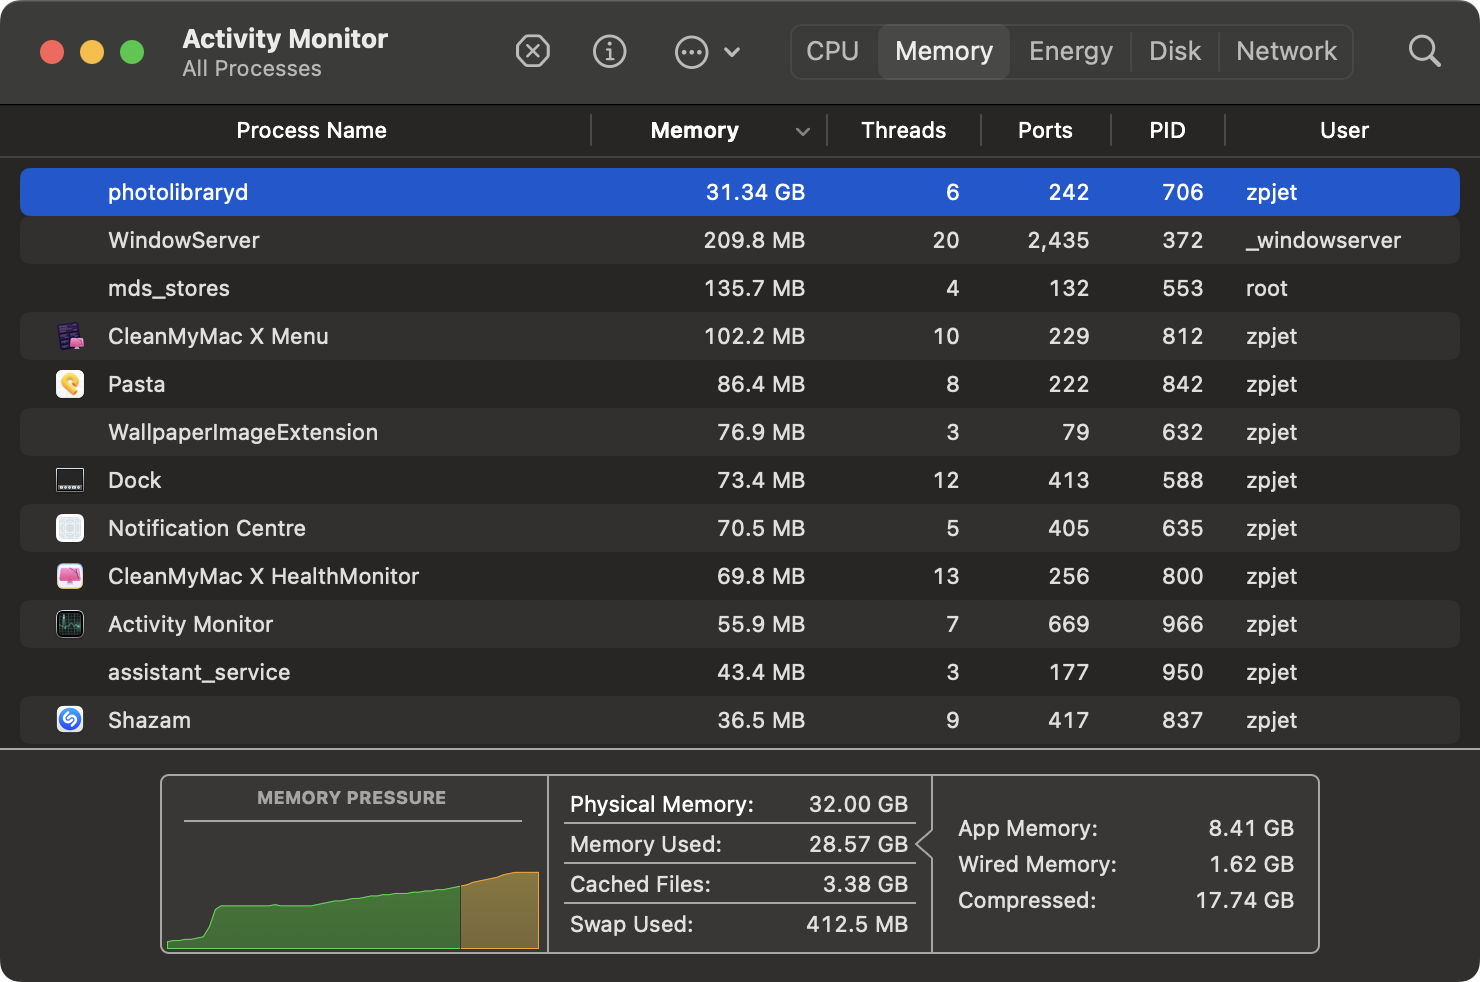Click the Shazam app icon
Image resolution: width=1480 pixels, height=982 pixels.
click(x=70, y=720)
